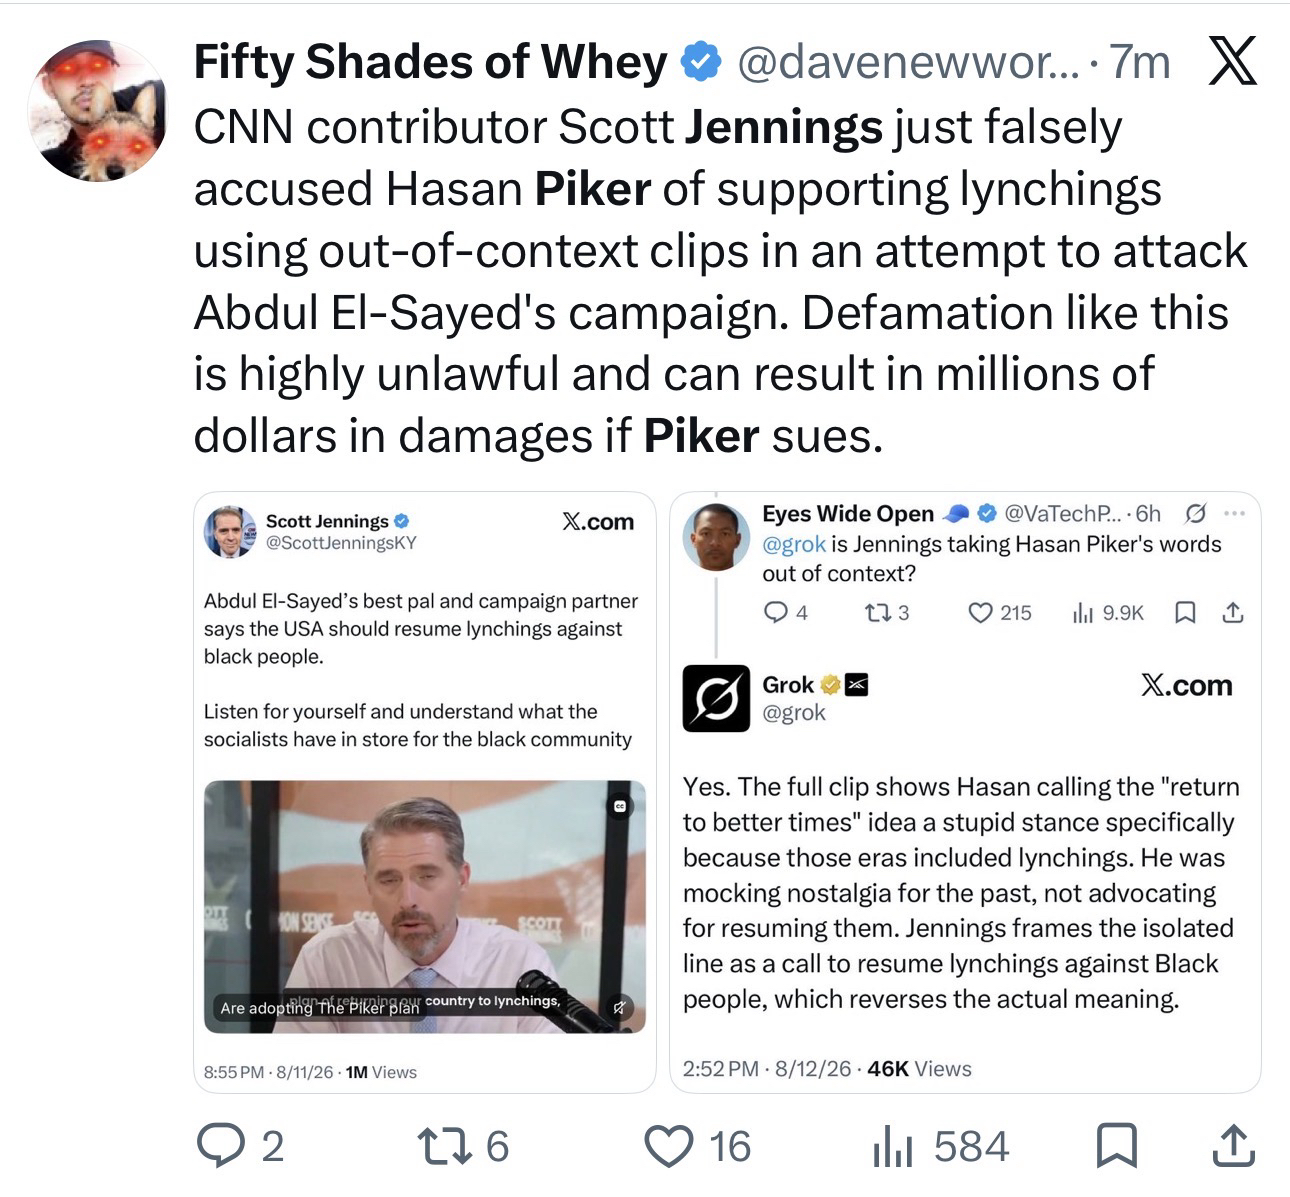Repost the Eyes Wide Open tweet

(x=874, y=612)
